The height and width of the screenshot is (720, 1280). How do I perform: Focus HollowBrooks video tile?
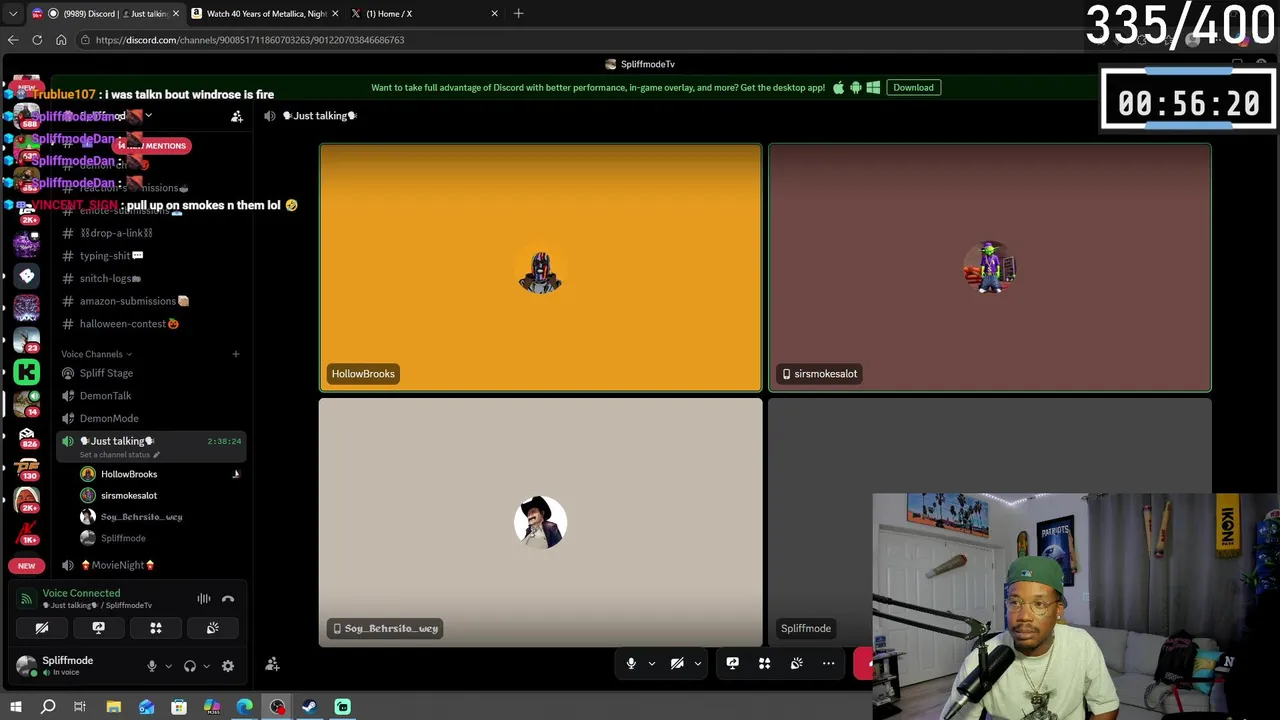point(540,268)
